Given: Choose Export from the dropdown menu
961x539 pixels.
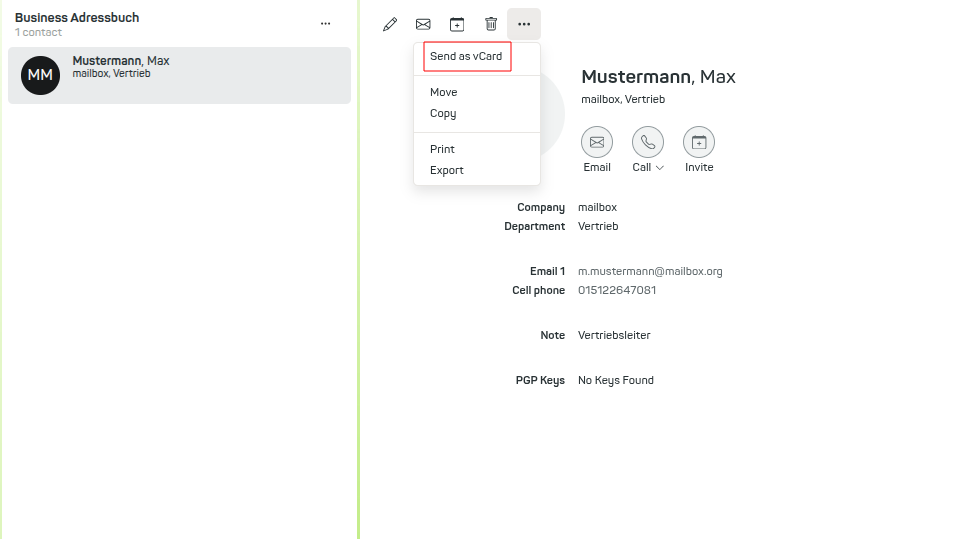Looking at the screenshot, I should pos(447,170).
